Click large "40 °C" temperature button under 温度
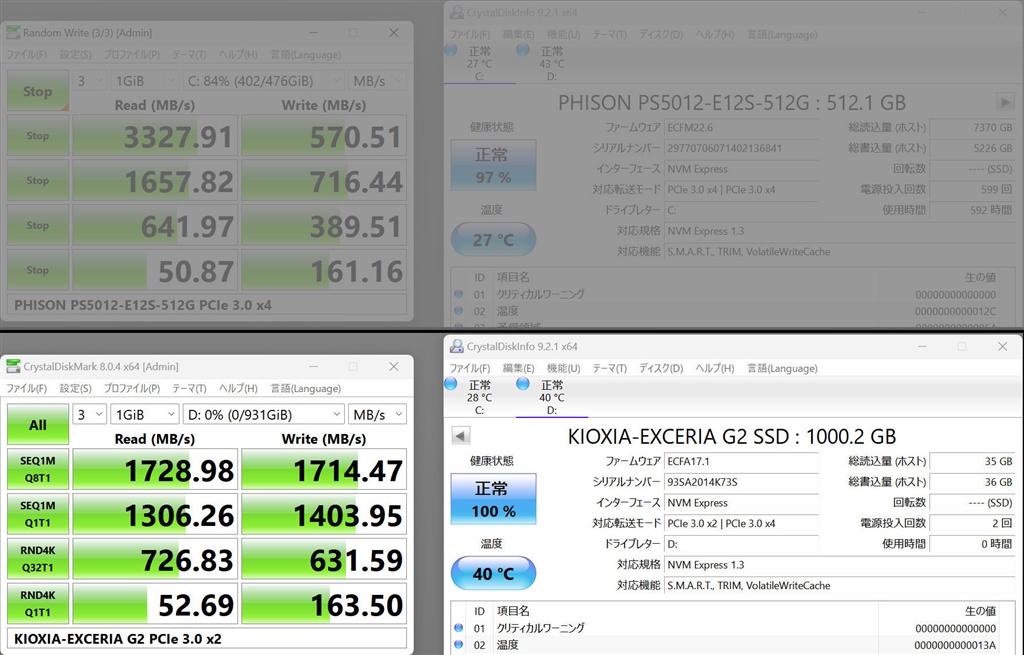The image size is (1024, 655). (493, 573)
